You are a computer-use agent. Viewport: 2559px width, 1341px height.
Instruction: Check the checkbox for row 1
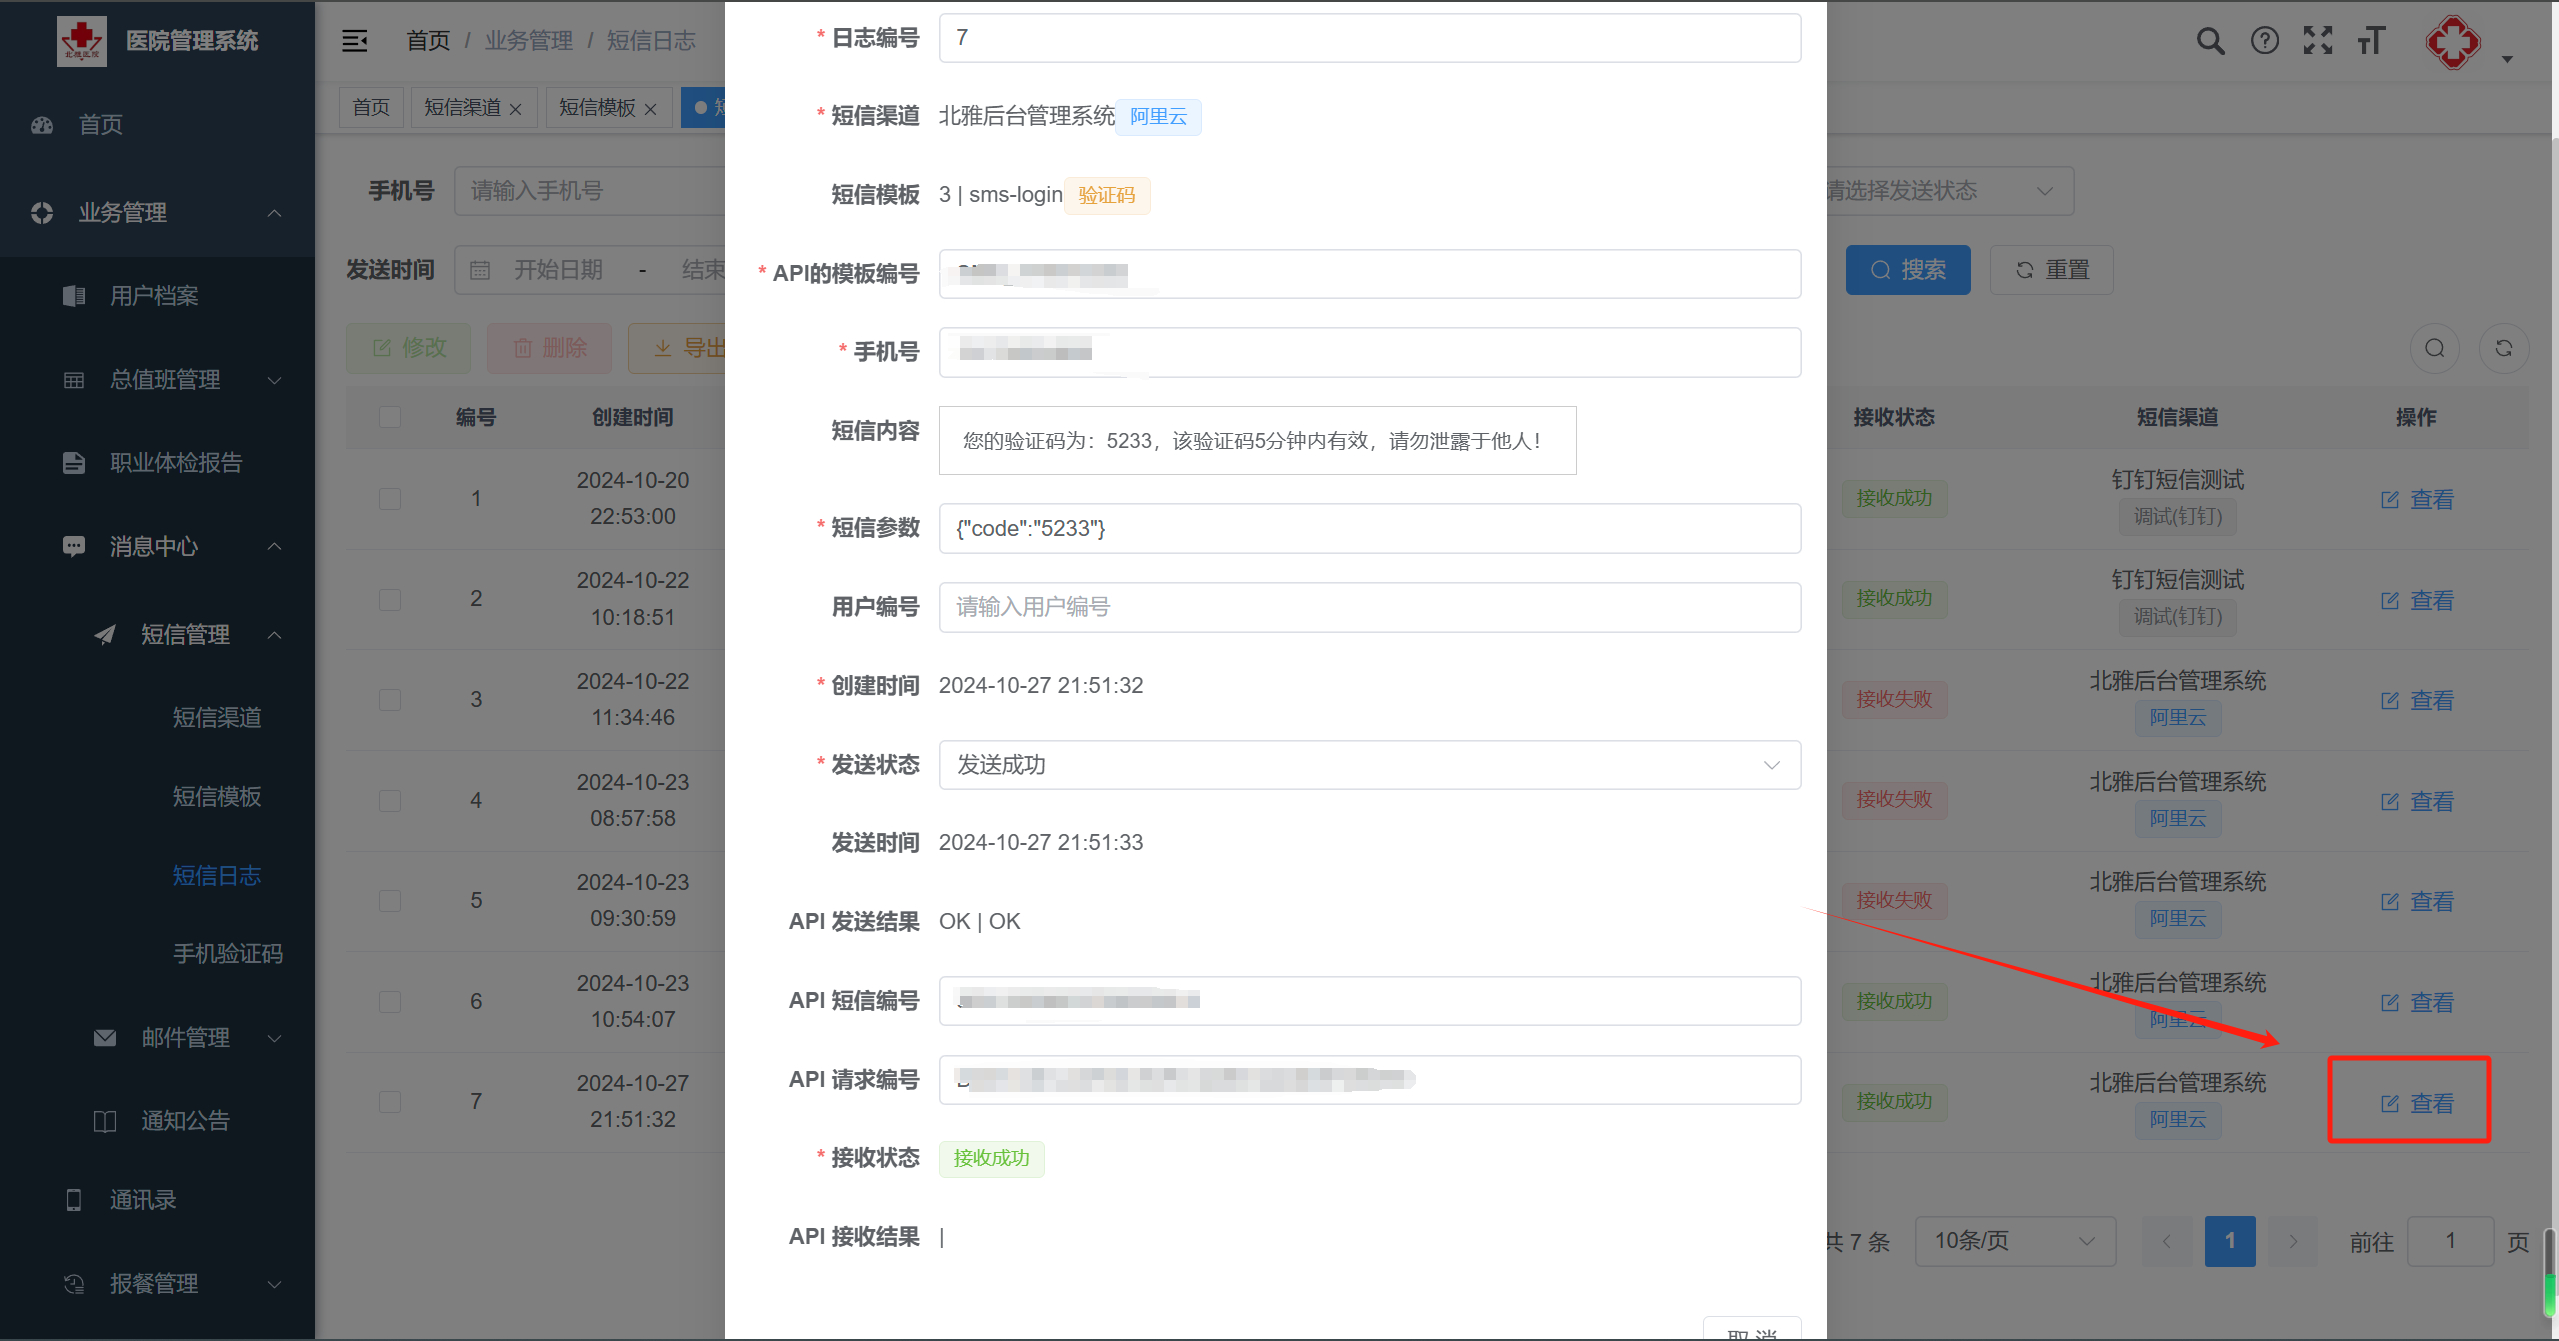click(390, 498)
